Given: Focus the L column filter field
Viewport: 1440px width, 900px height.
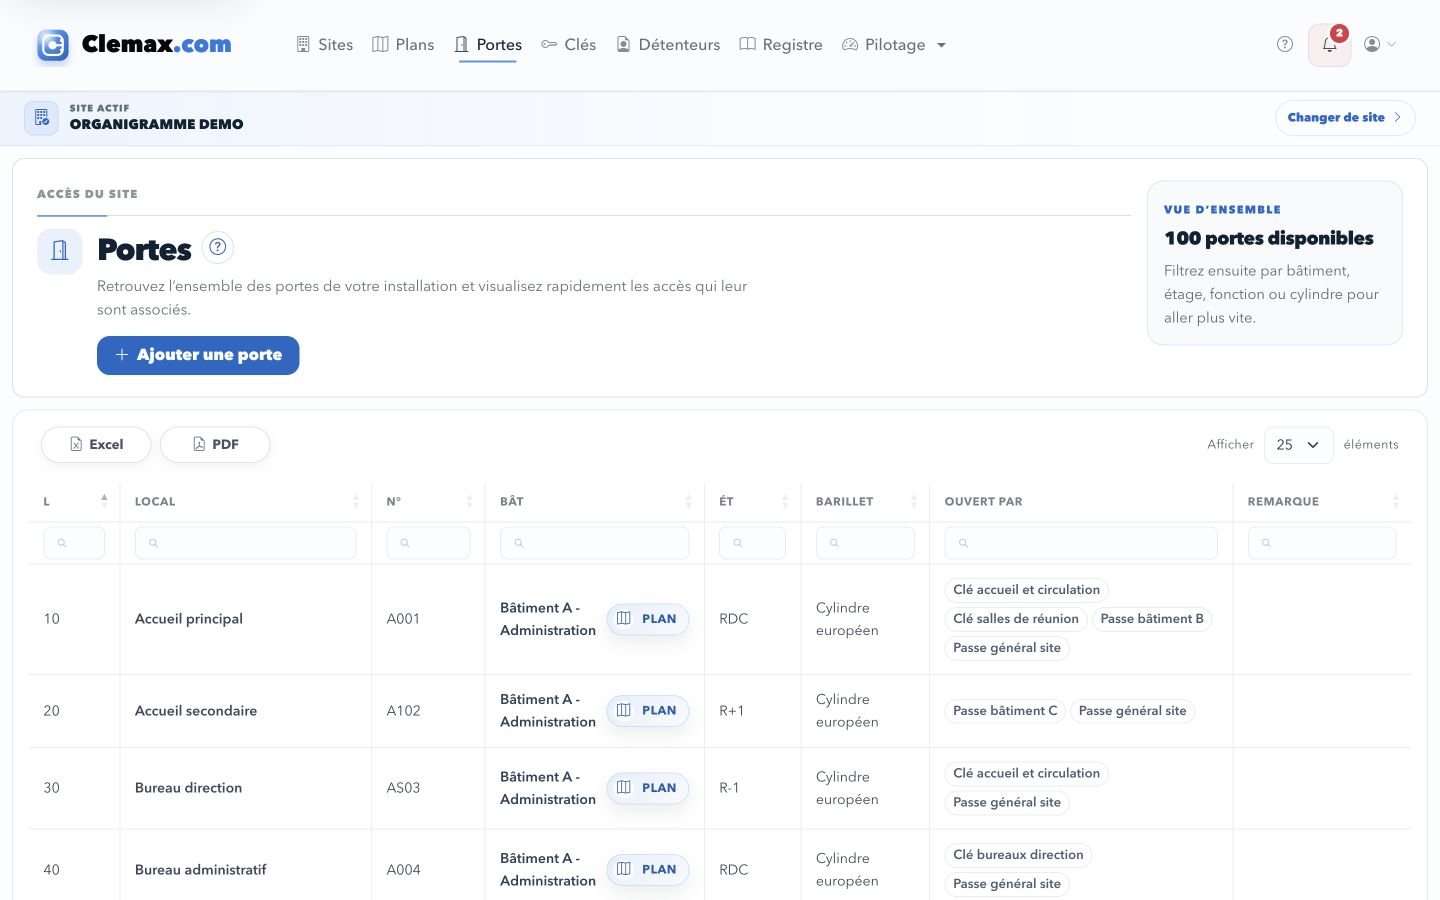Looking at the screenshot, I should (74, 543).
